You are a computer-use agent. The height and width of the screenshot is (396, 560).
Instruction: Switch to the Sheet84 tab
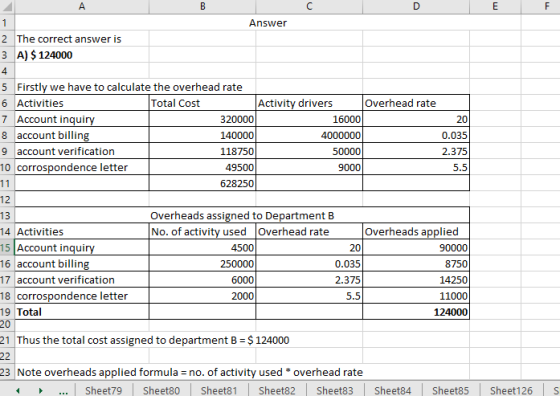click(392, 391)
